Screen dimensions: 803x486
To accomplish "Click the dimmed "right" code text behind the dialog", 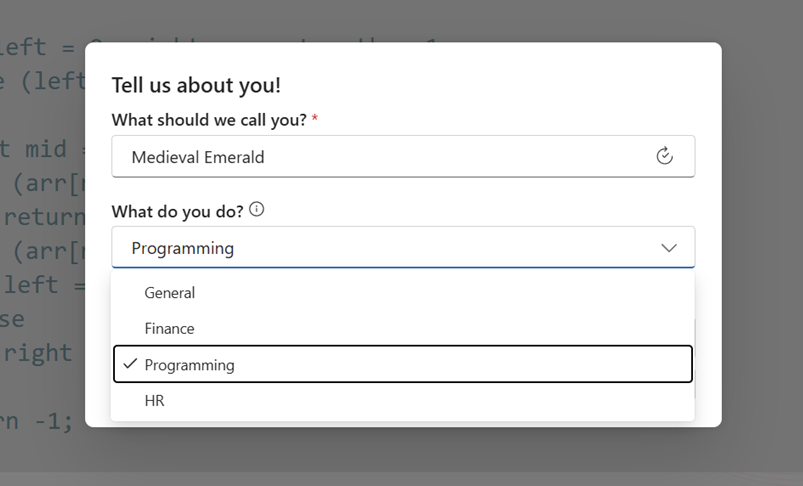I will 37,353.
